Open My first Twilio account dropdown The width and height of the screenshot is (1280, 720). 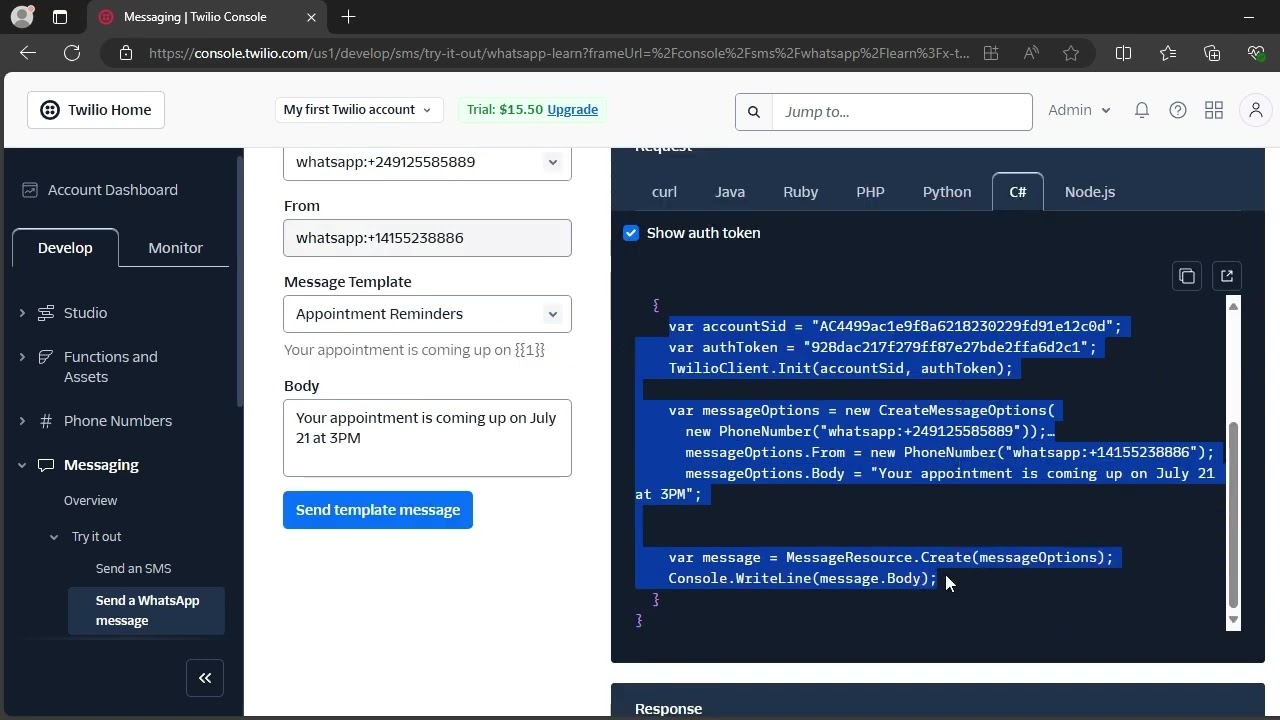[x=357, y=110]
